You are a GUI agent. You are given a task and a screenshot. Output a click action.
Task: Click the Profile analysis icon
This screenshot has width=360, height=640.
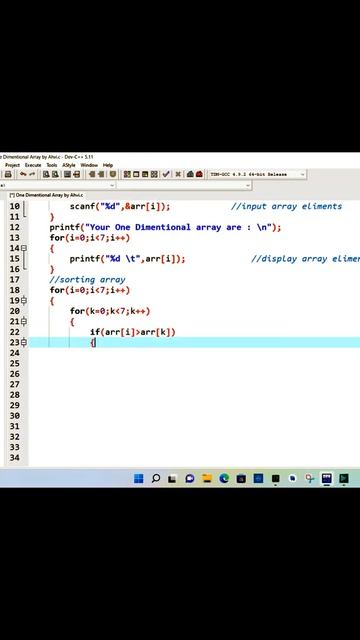click(190, 174)
